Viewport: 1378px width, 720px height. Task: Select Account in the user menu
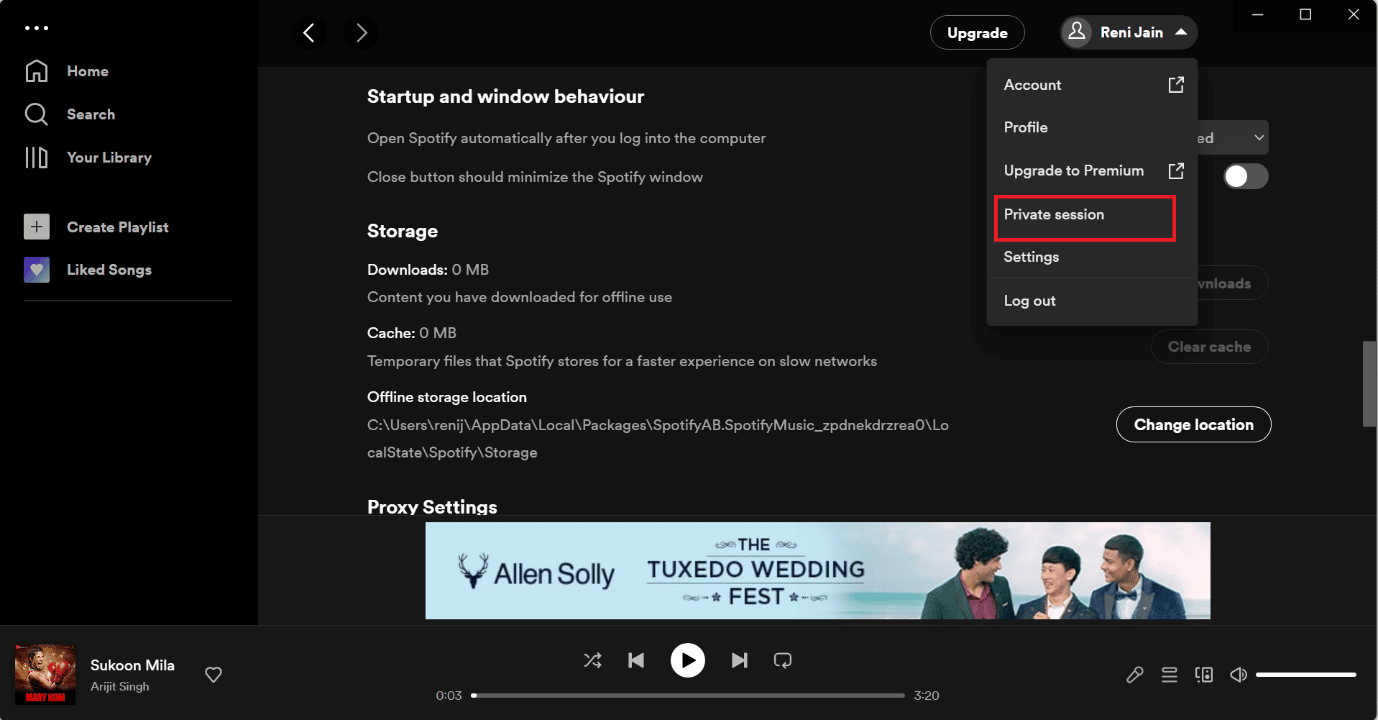1092,85
